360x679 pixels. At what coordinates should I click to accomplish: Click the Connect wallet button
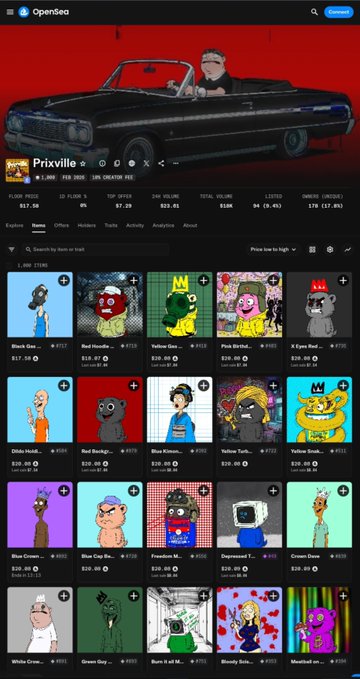[x=339, y=12]
